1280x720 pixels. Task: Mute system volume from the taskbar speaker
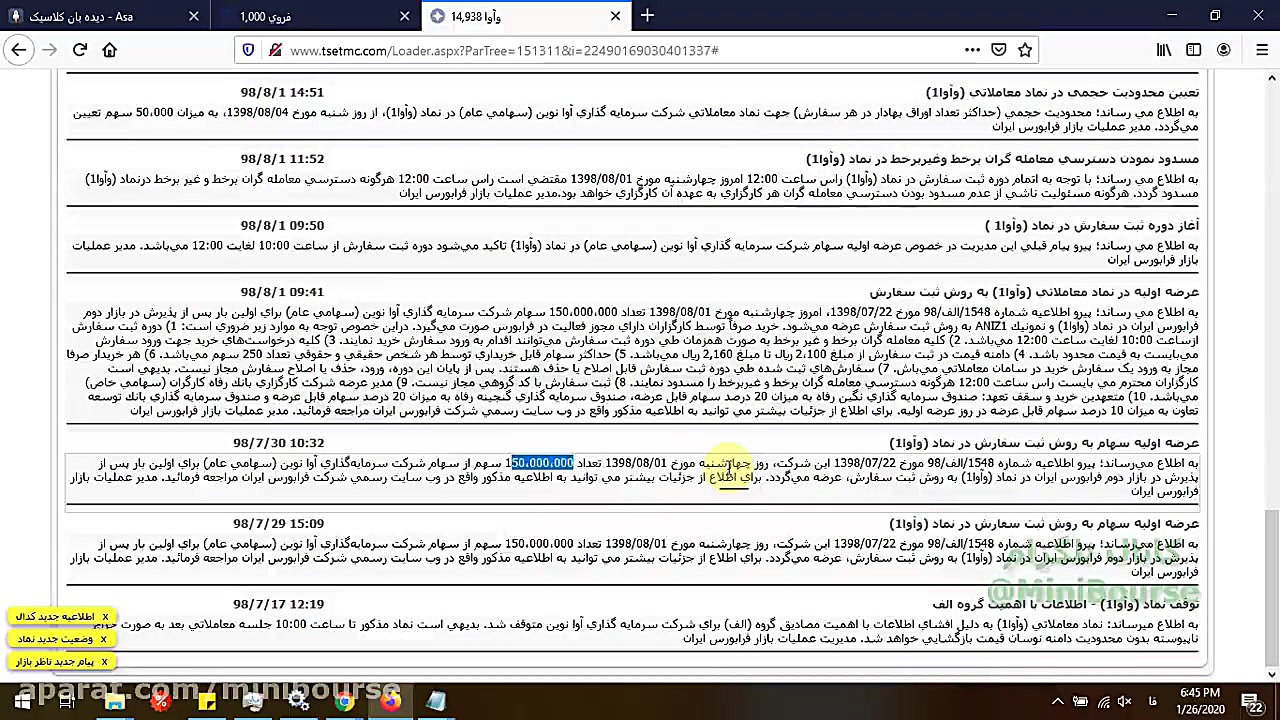pos(1124,701)
